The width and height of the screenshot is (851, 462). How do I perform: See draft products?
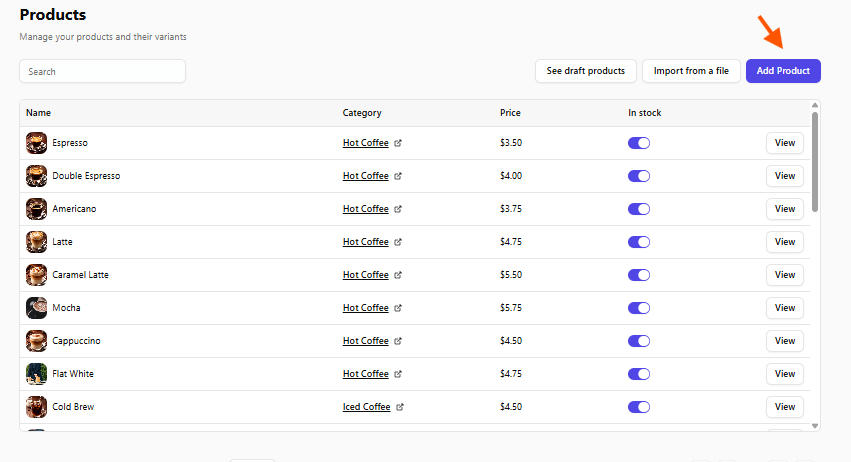coord(585,71)
